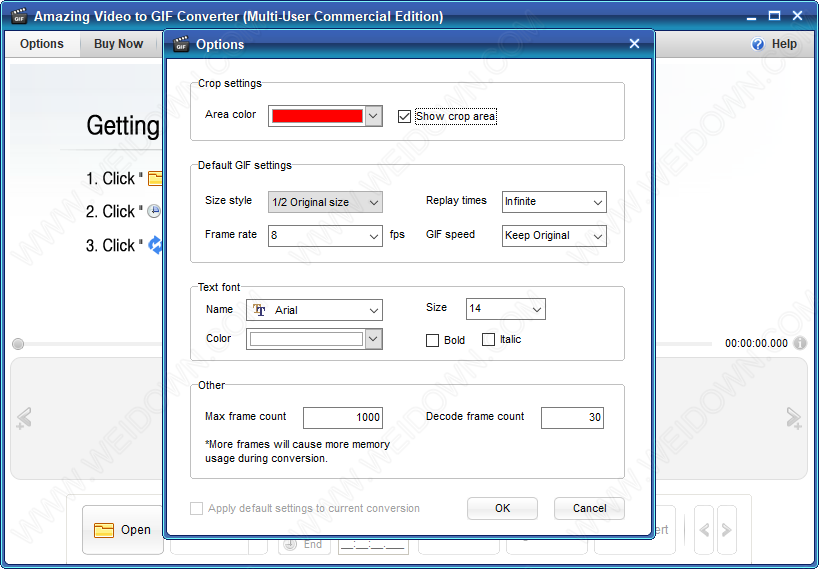Click the right chevron button at bottom right
The width and height of the screenshot is (819, 569).
tap(727, 530)
